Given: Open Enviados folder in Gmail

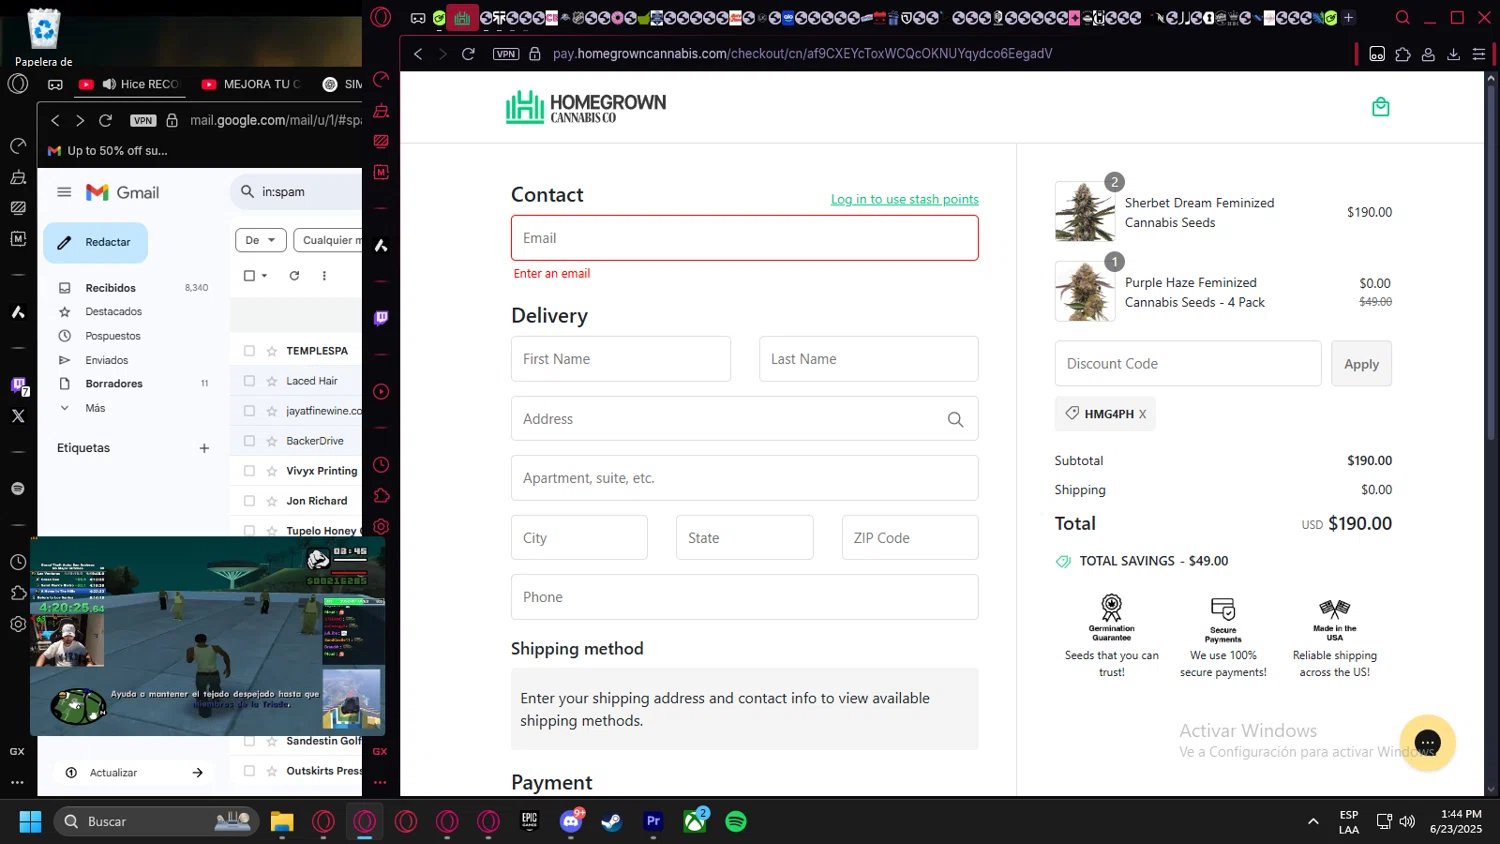Looking at the screenshot, I should point(107,360).
